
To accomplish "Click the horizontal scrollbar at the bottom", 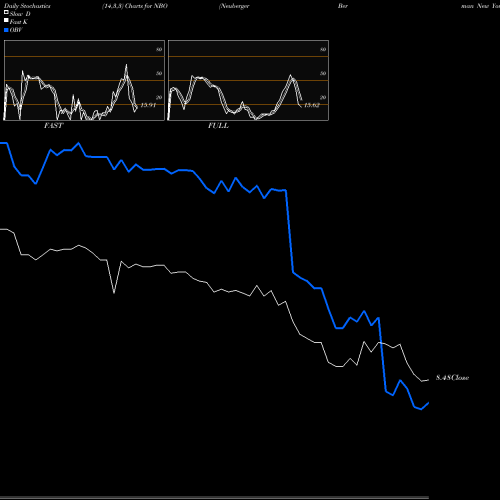I will click(x=214, y=498).
